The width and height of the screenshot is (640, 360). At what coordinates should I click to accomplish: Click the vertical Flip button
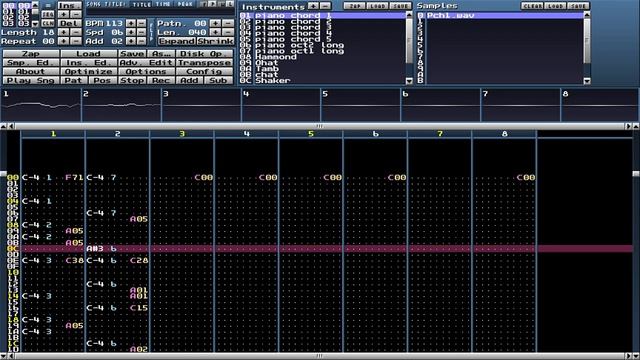click(152, 32)
